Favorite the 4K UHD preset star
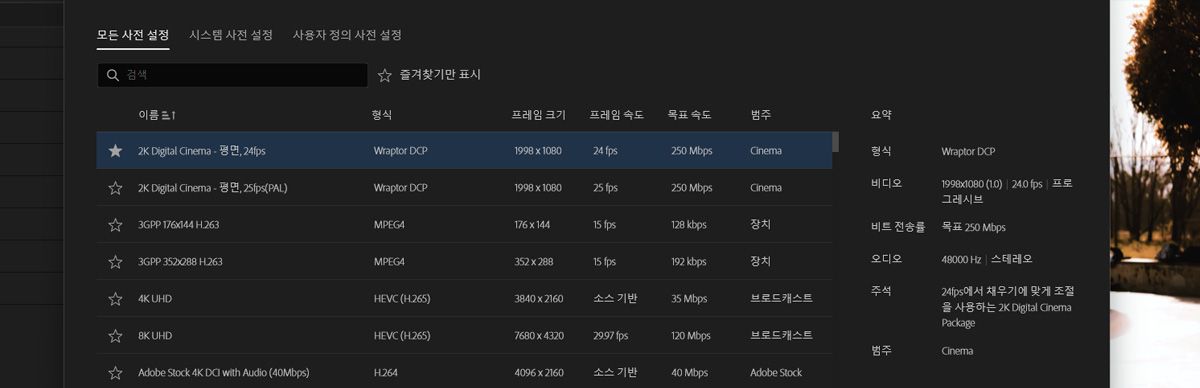The width and height of the screenshot is (1200, 388). point(115,299)
